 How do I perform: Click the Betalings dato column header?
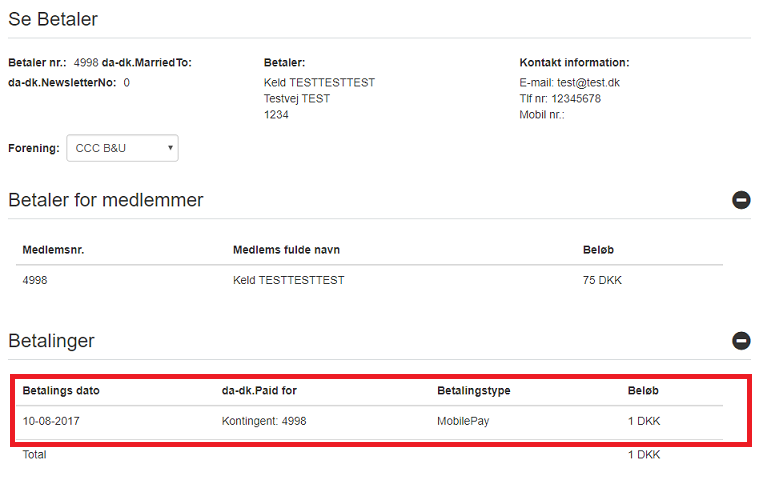click(x=61, y=390)
